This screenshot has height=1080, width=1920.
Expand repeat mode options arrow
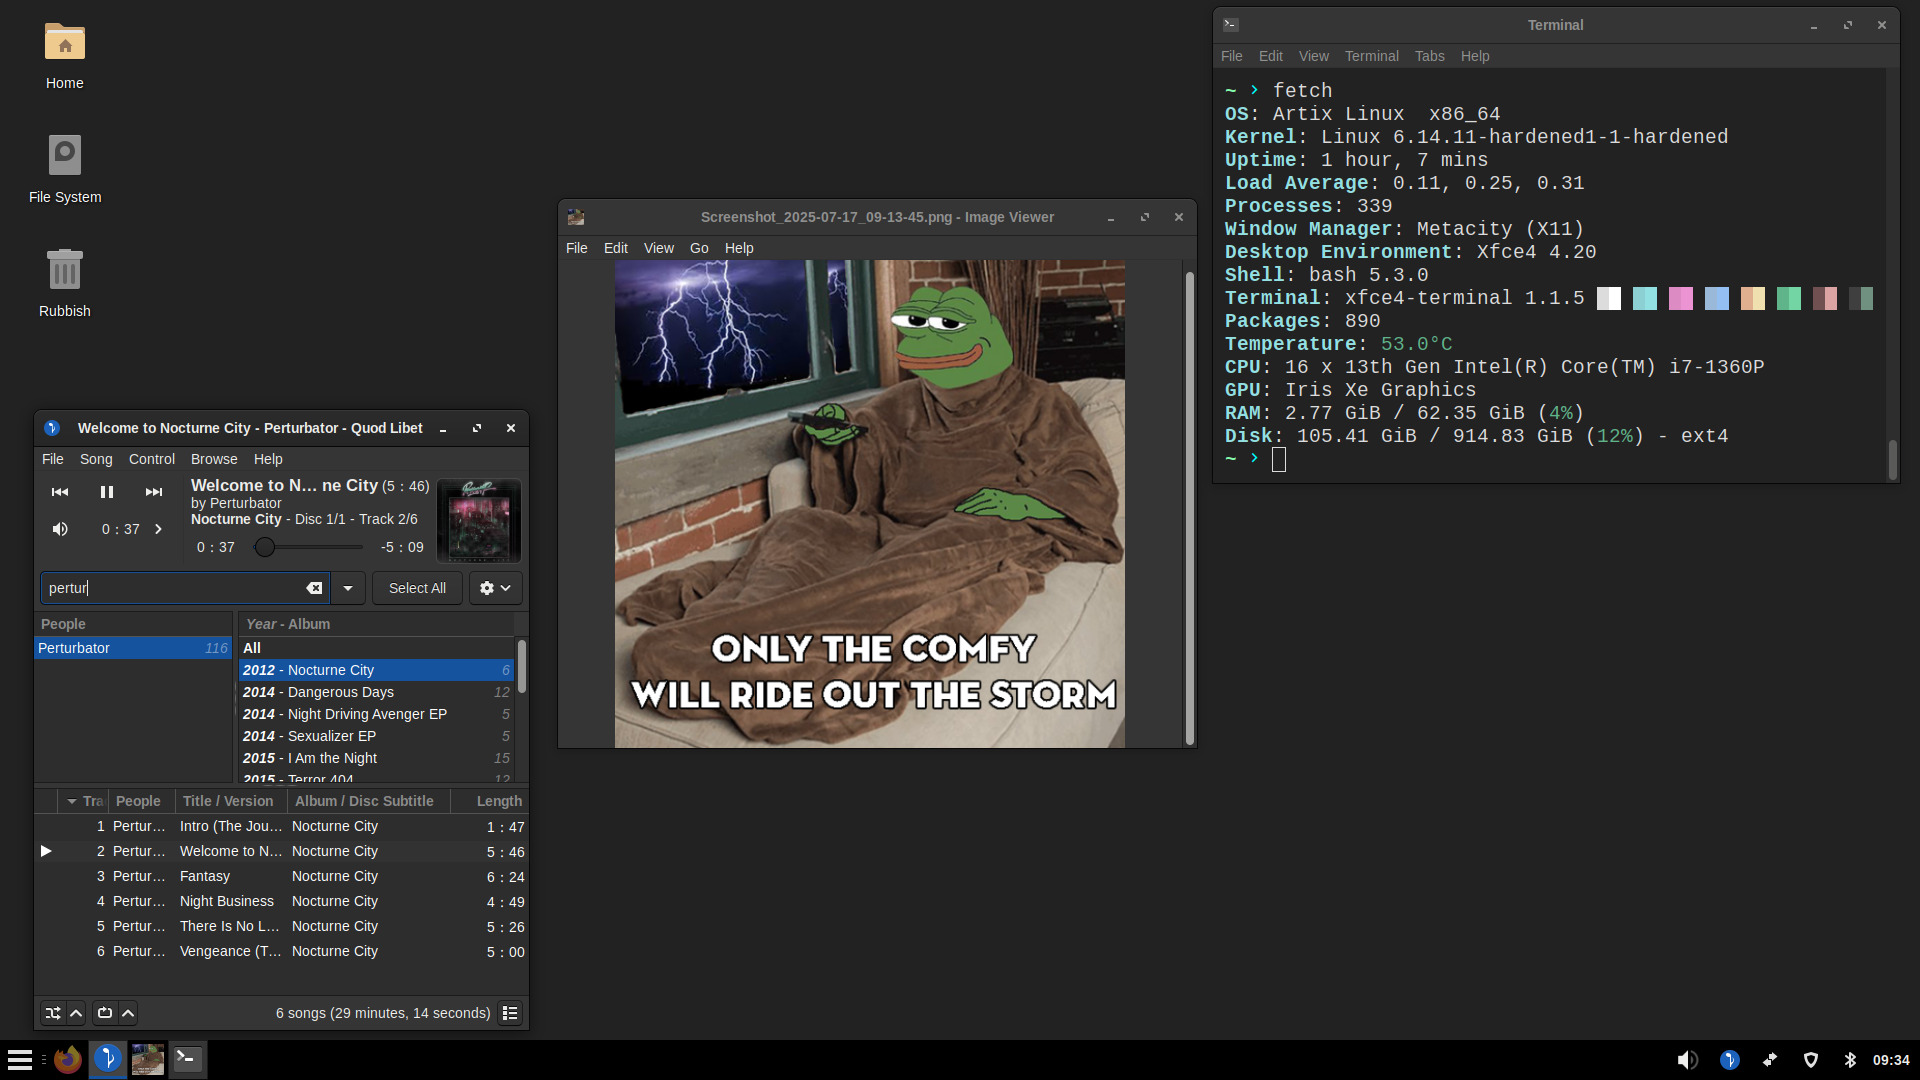point(128,1013)
